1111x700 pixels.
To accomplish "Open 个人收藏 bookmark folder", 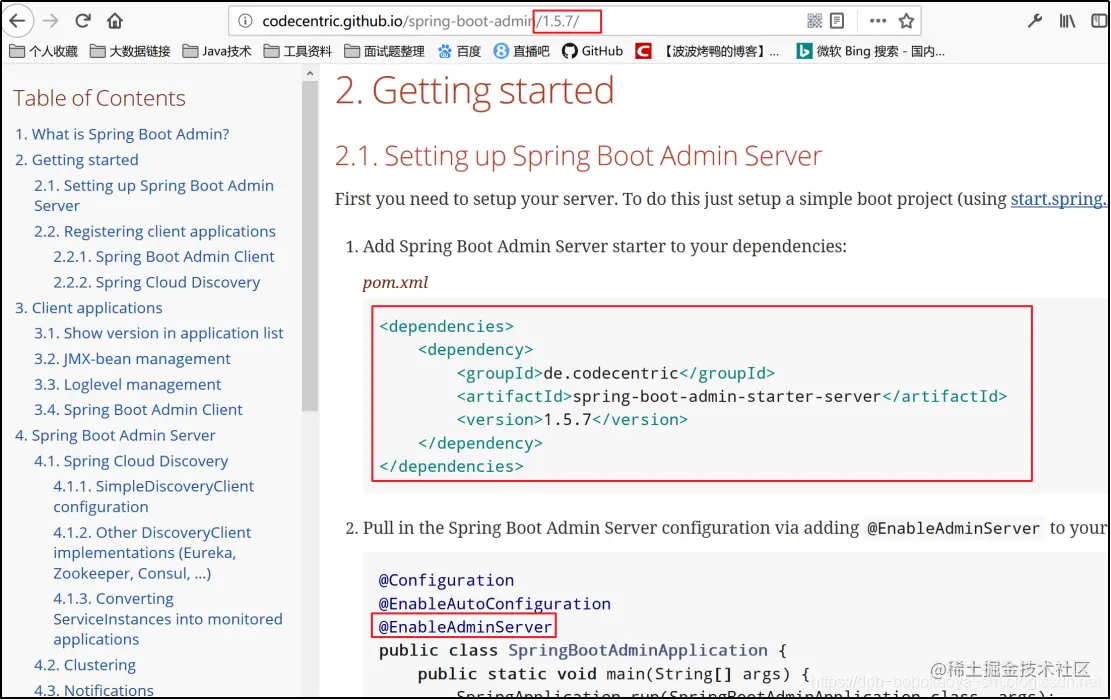I will coord(43,51).
